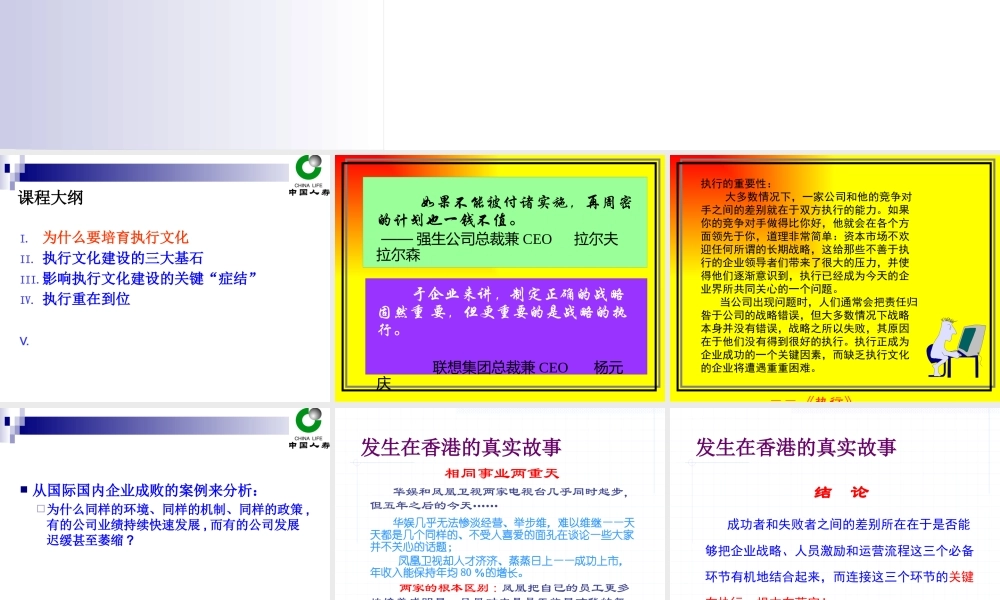Viewport: 1000px width, 600px height.
Task: Click the purple quote box from 联想集团总裁
Action: (506, 326)
